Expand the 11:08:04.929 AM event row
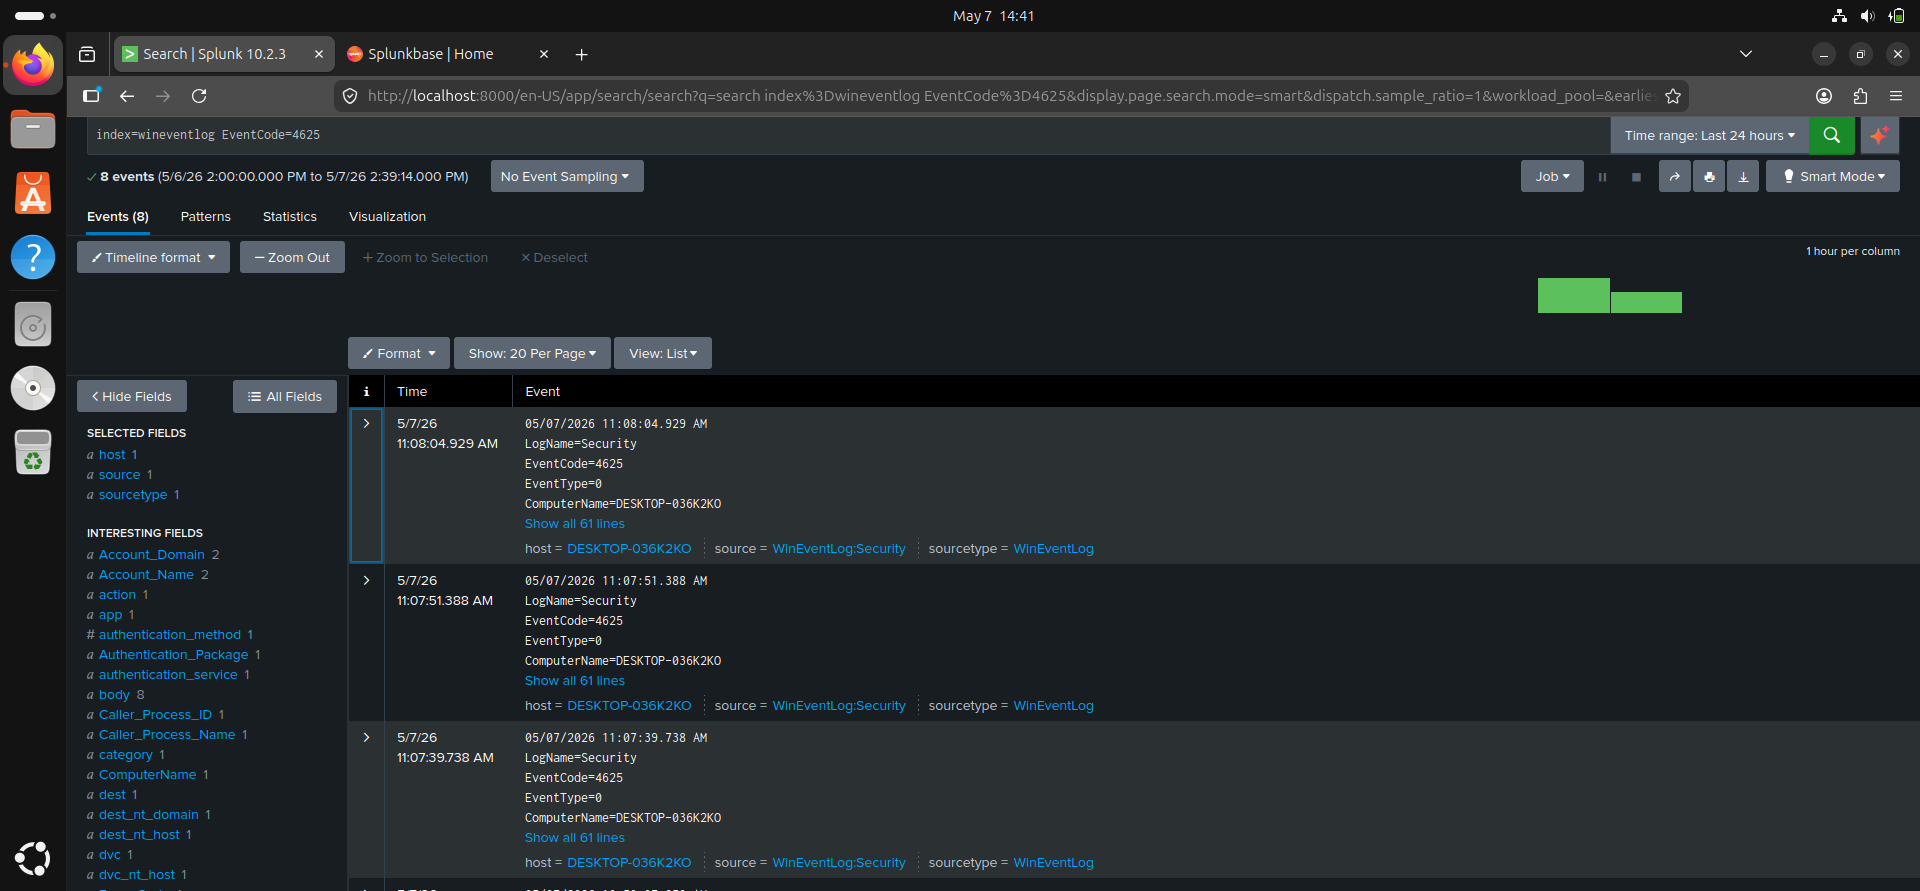The image size is (1920, 891). coord(366,424)
